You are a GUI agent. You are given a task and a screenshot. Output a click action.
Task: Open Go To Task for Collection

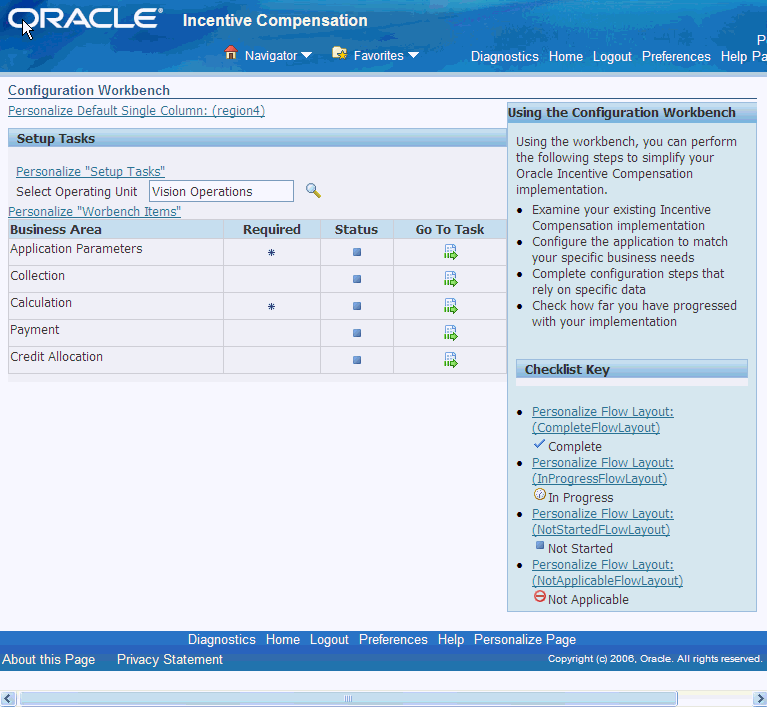tap(451, 279)
